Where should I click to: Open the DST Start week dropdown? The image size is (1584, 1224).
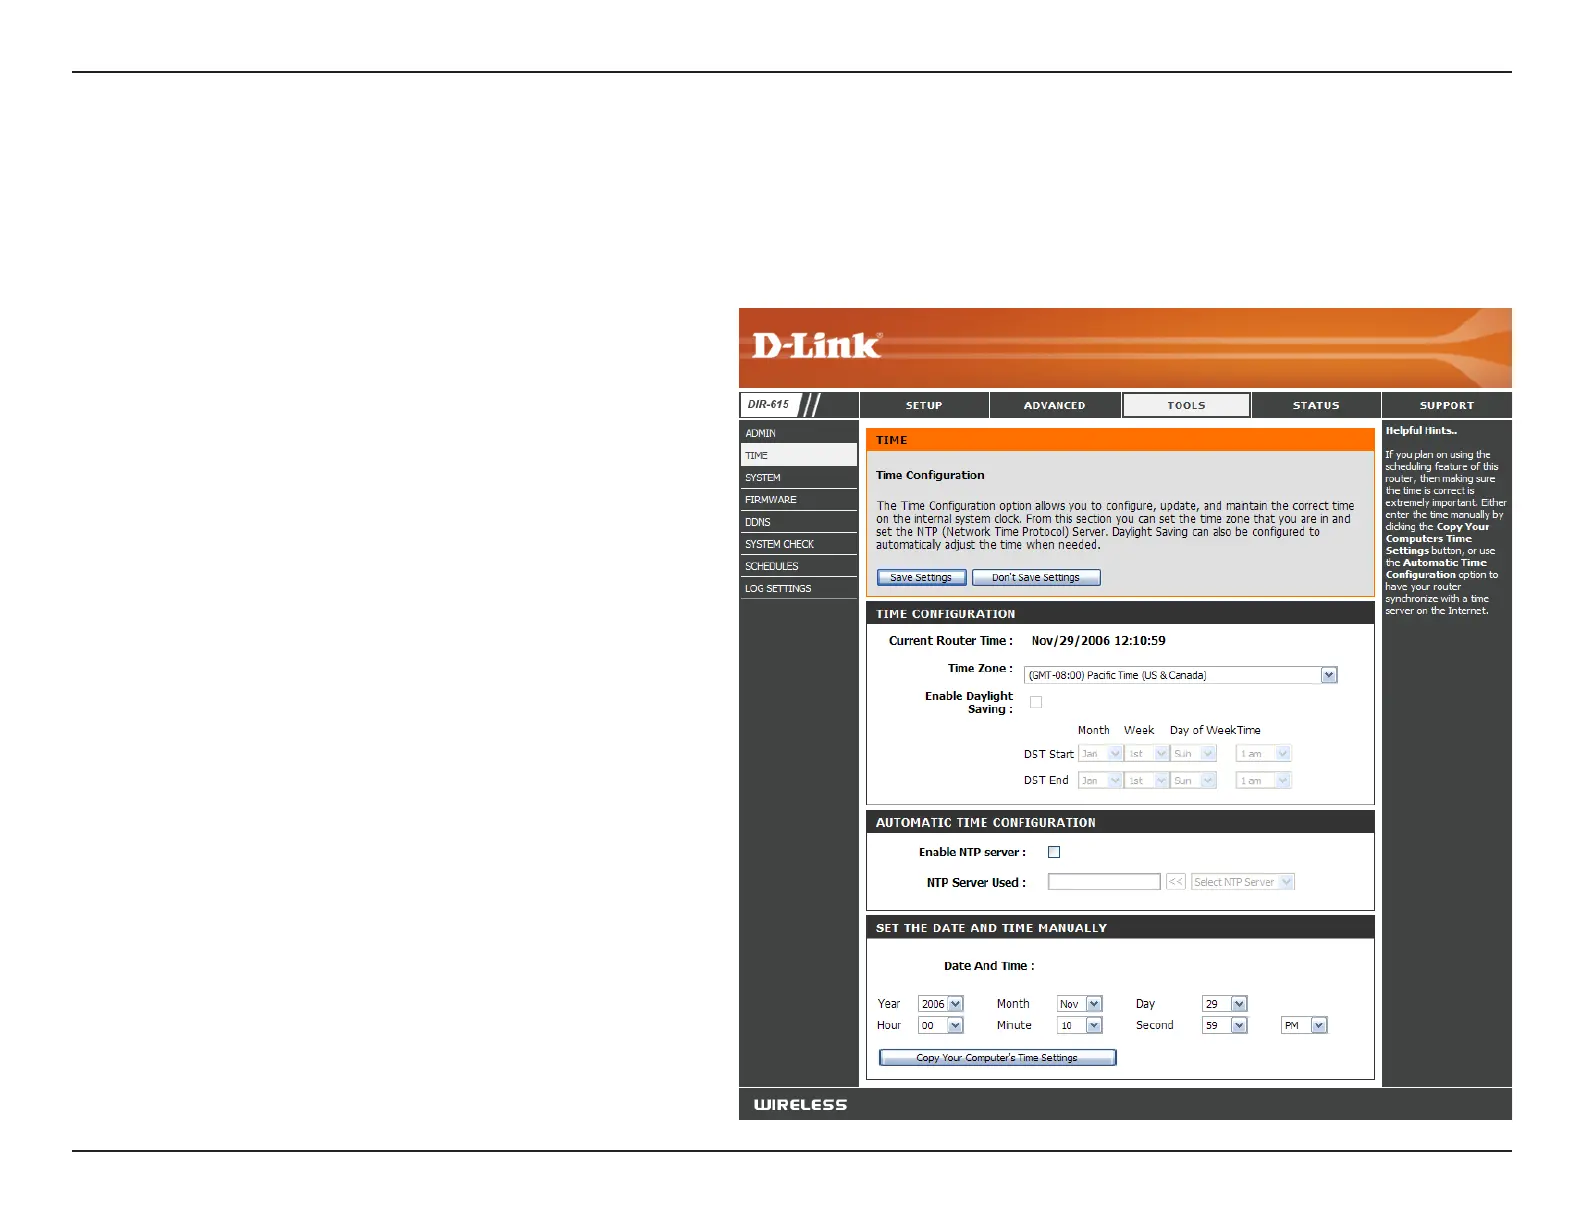1146,754
